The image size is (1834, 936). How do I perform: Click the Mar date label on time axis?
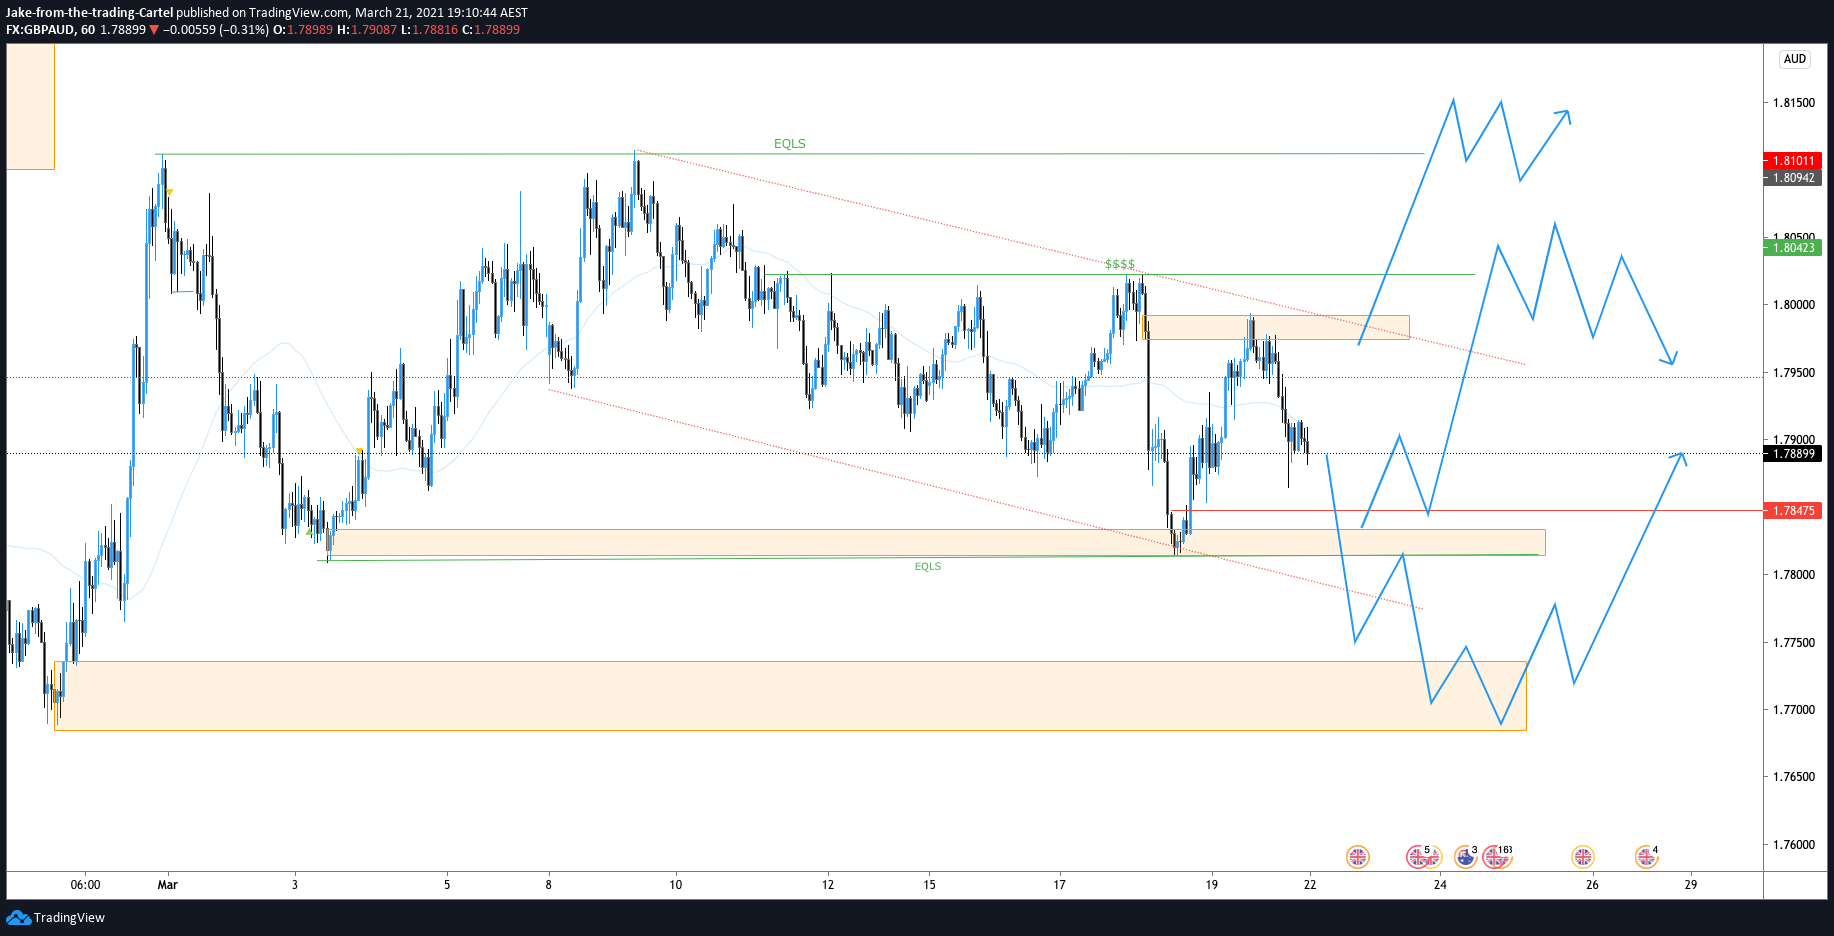coord(167,884)
